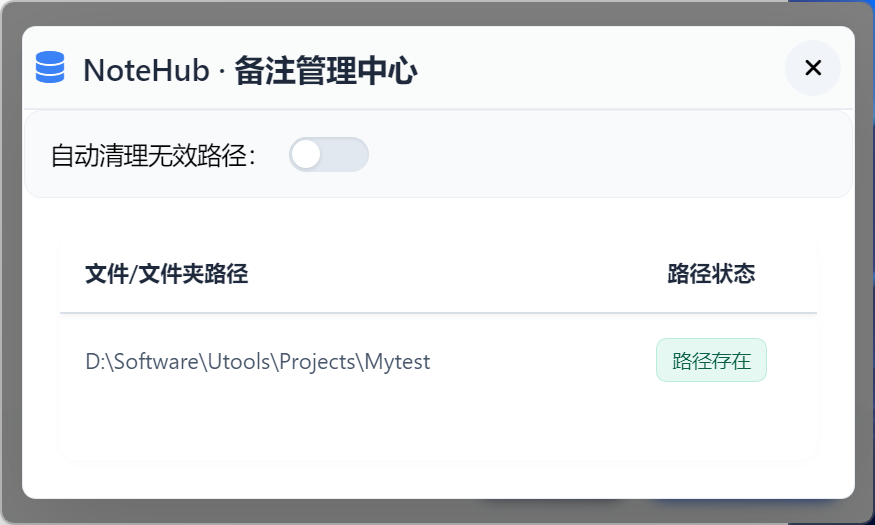Click the 文件/文件夹路径 column header
Screen dimensions: 875x525
click(x=167, y=274)
